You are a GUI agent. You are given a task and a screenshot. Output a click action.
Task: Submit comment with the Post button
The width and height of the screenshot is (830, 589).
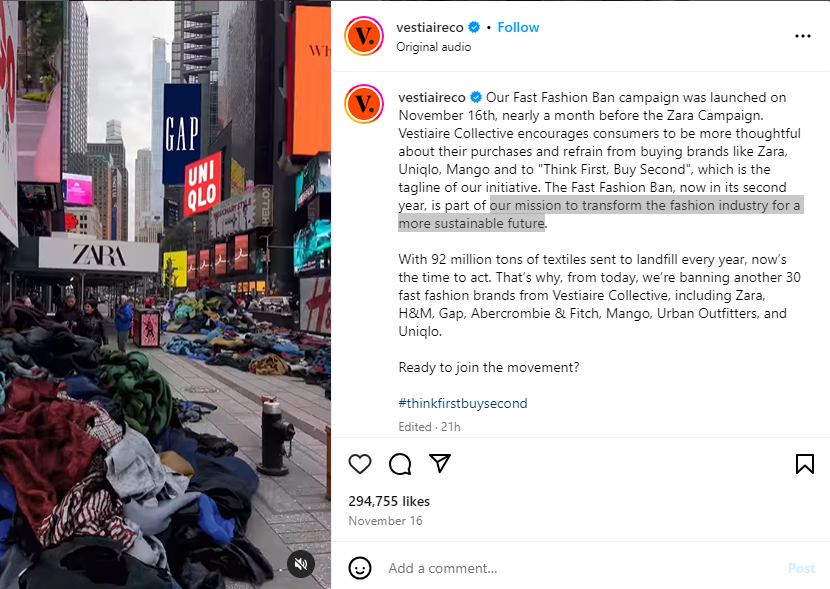tap(801, 568)
